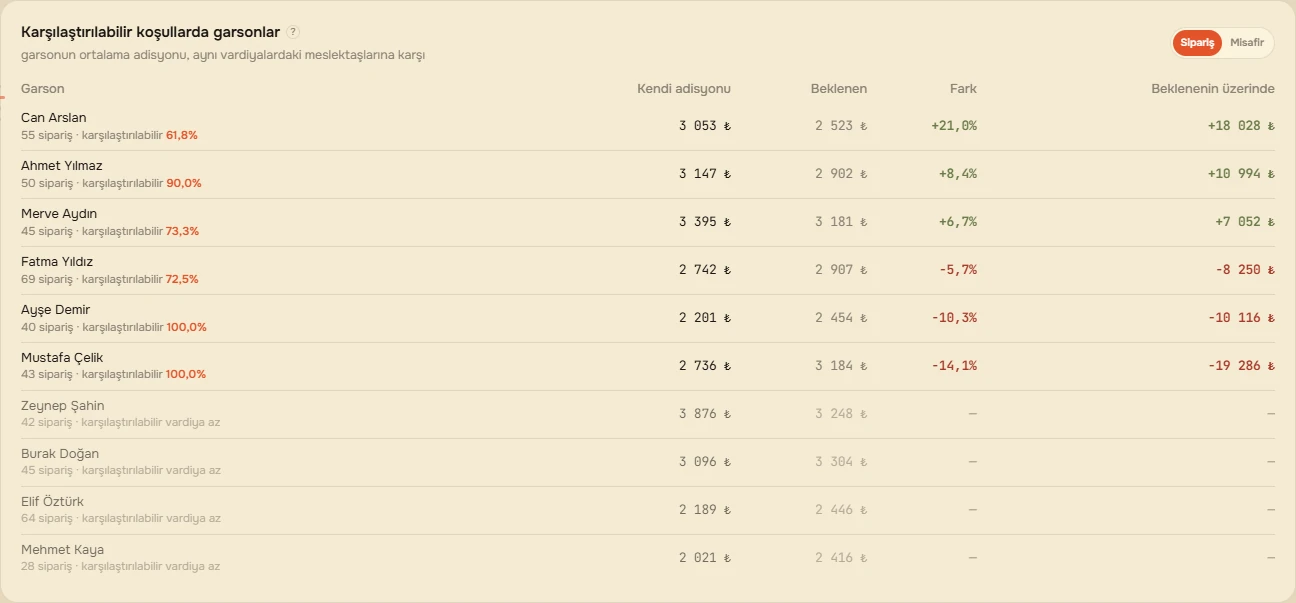The image size is (1296, 603).
Task: Select Burak Doğan row
Action: (648, 462)
